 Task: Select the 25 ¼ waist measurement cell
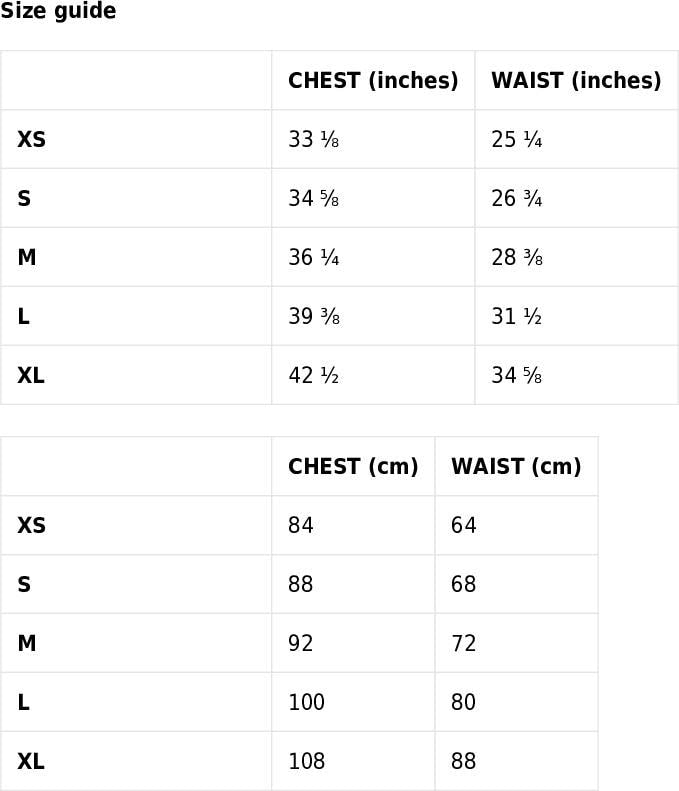tap(517, 140)
